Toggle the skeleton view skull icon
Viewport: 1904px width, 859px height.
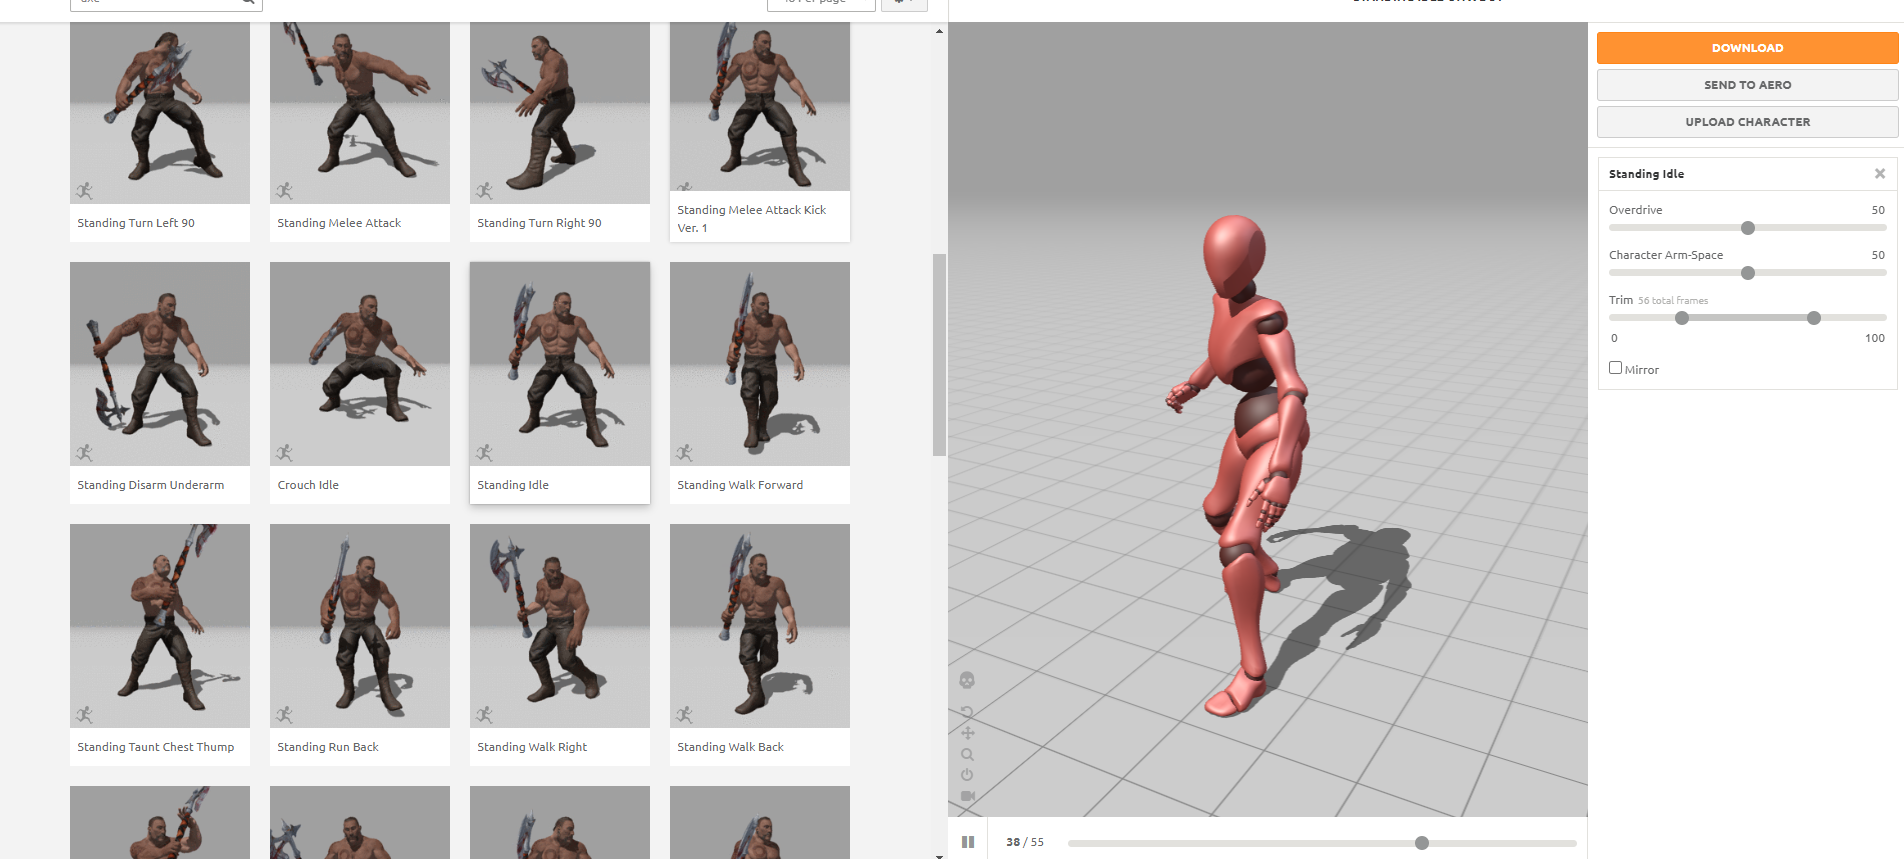(x=967, y=680)
